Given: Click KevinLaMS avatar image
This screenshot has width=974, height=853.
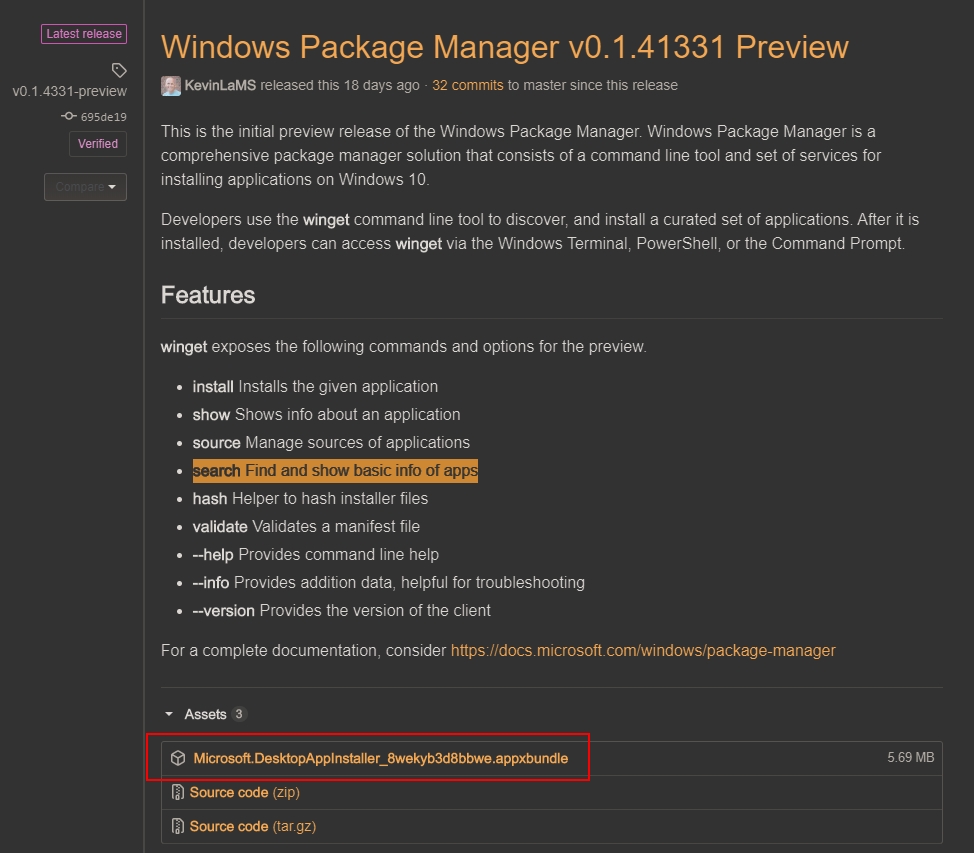Looking at the screenshot, I should click(171, 86).
